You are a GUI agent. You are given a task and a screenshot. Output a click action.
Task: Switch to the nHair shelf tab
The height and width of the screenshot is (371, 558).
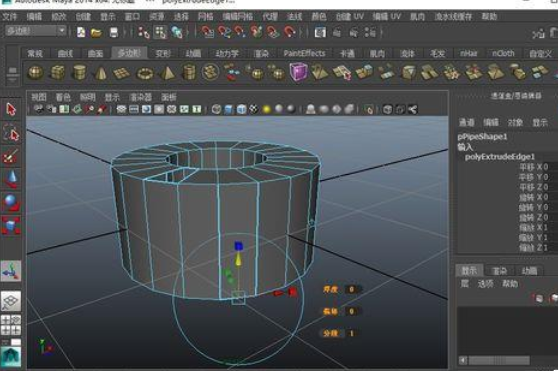(x=468, y=53)
